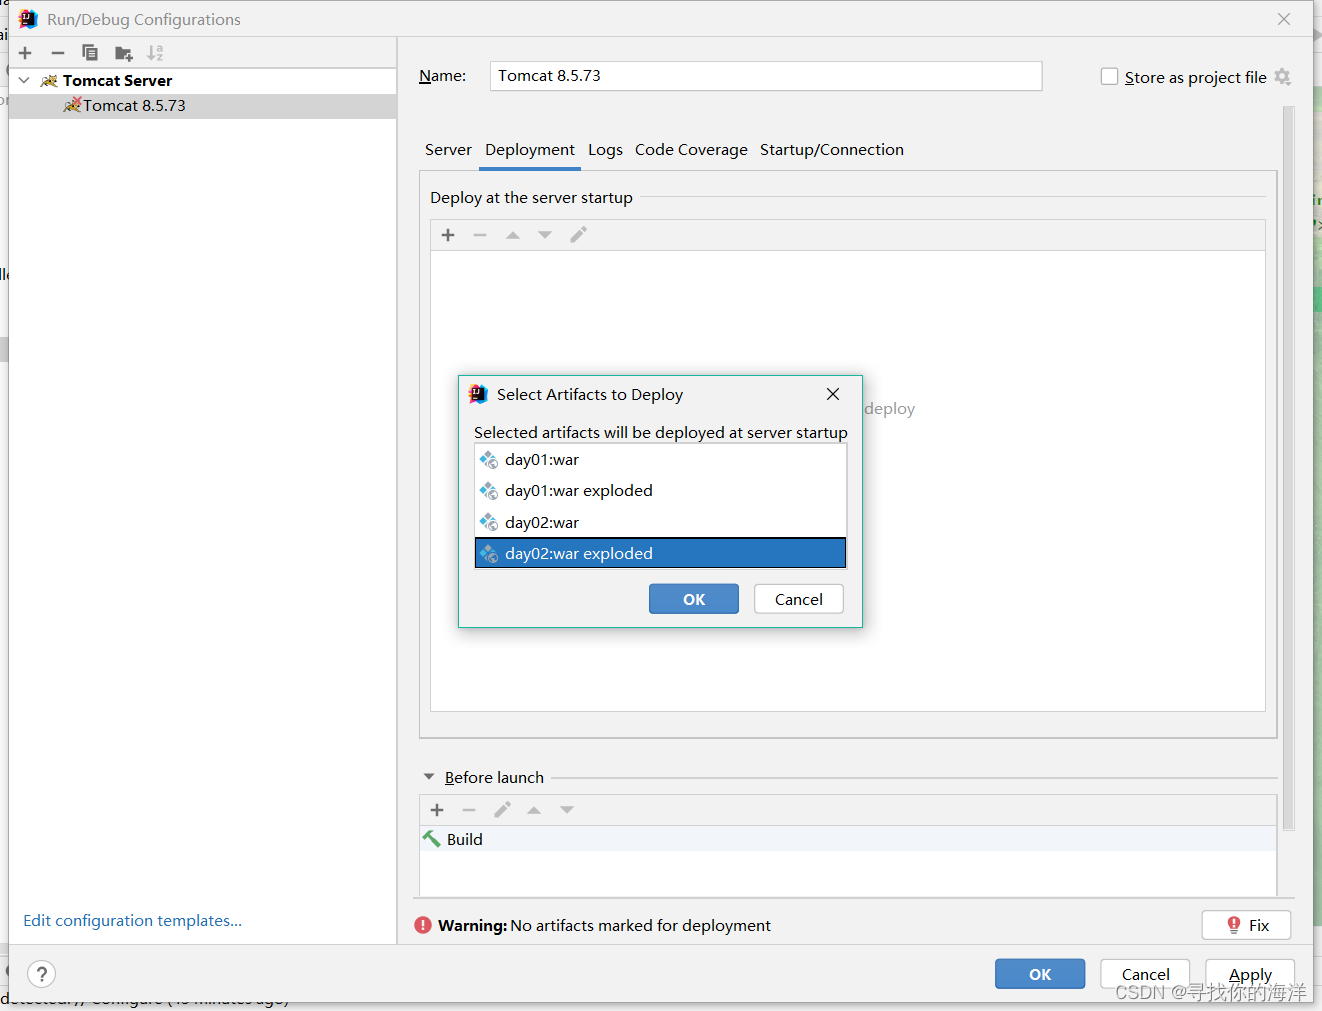Remove before launch task minus icon
Viewport: 1322px width, 1011px height.
pyautogui.click(x=469, y=810)
